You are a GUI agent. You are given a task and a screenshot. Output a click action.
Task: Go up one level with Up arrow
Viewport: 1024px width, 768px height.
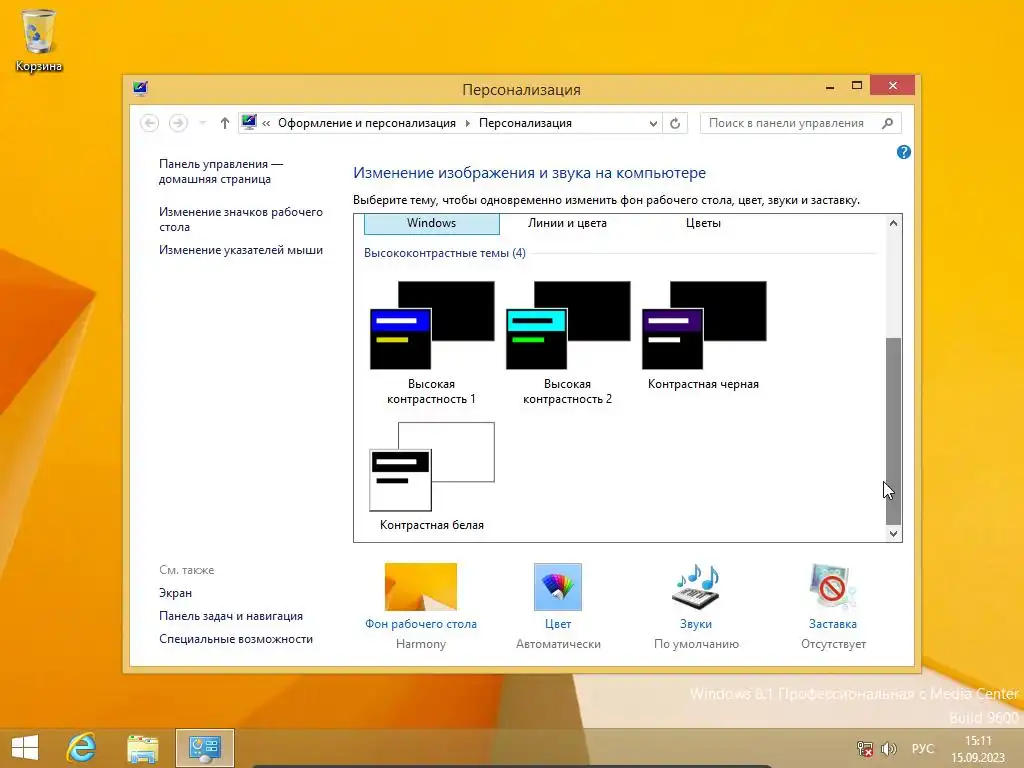coord(225,123)
